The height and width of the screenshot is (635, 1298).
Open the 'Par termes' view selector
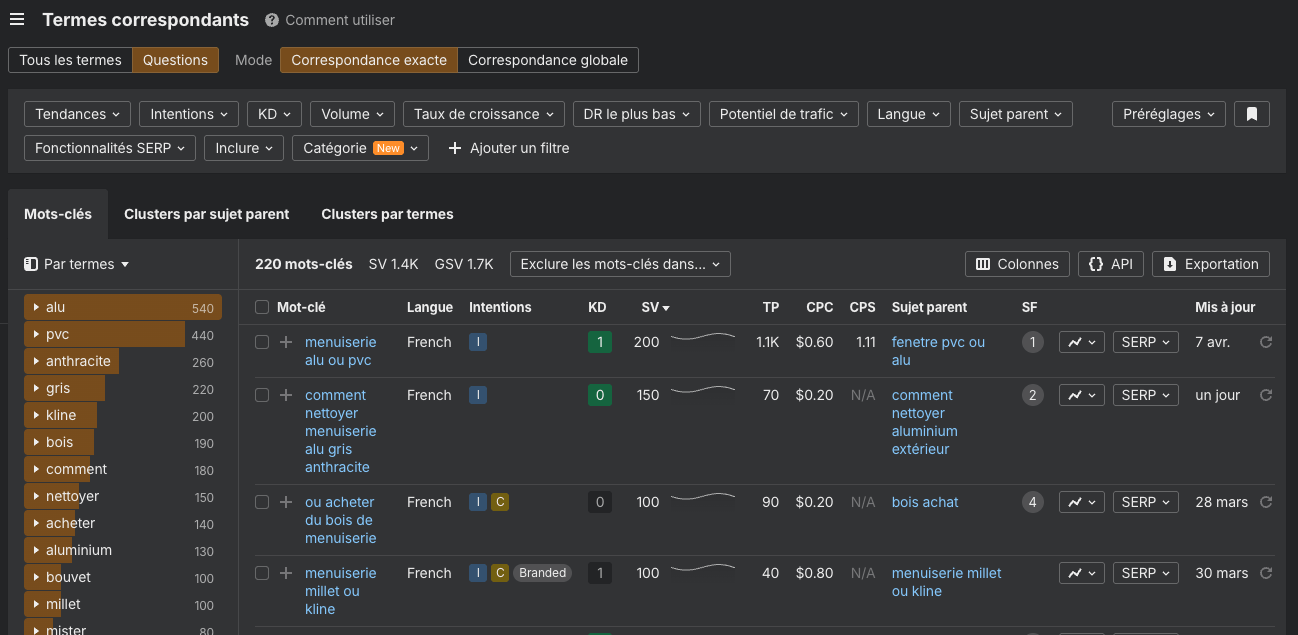click(76, 264)
